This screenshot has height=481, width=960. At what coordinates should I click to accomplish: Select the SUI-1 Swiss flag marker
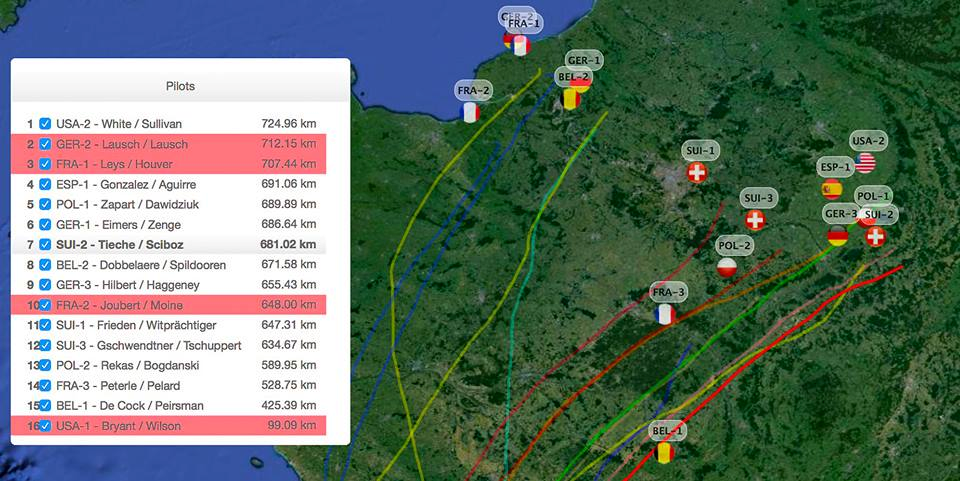[698, 173]
